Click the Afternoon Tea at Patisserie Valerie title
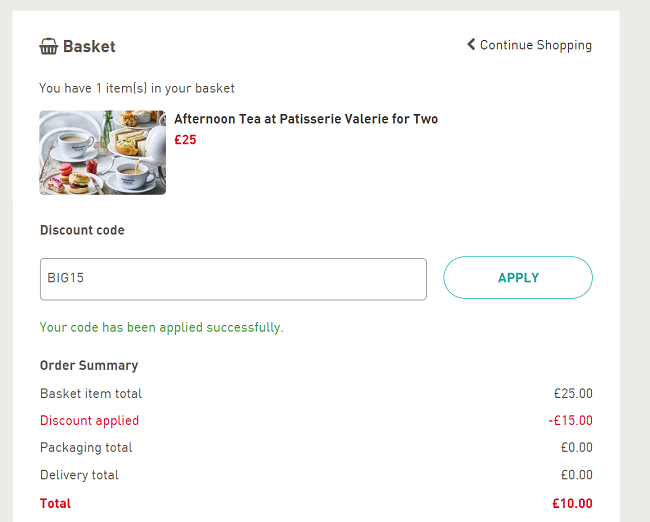Viewport: 650px width, 522px height. pos(306,119)
